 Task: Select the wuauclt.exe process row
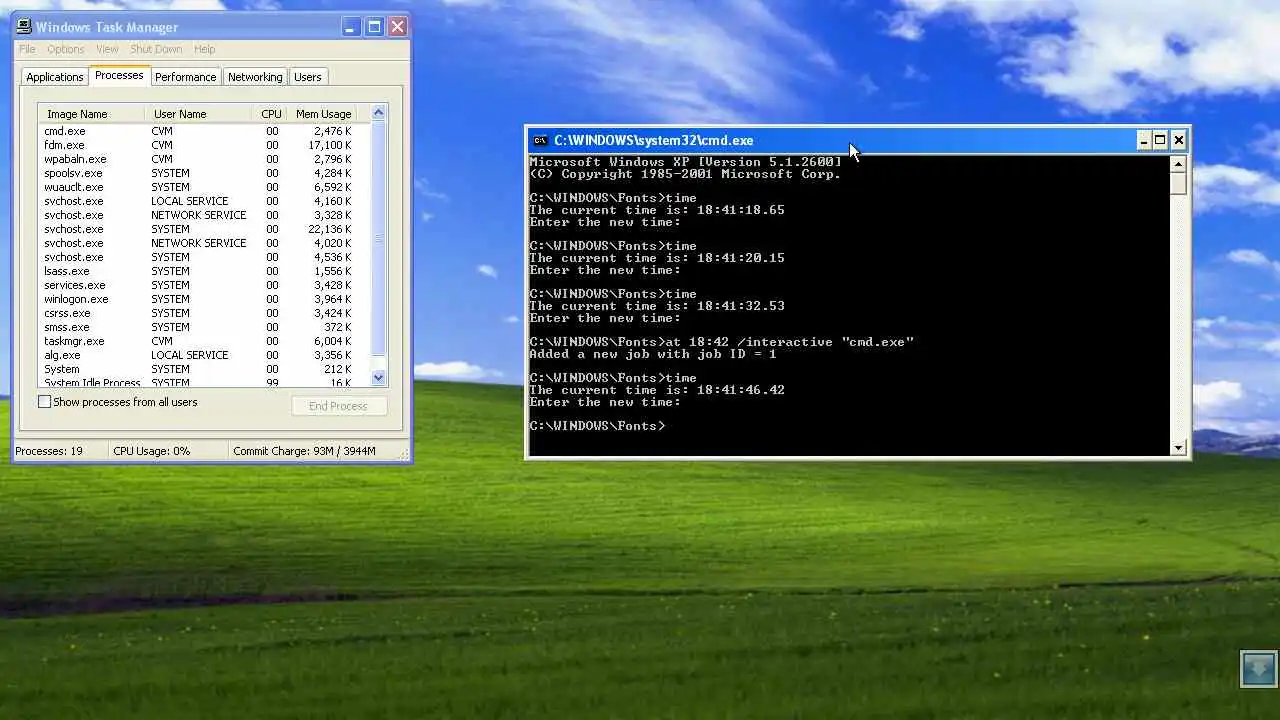204,187
